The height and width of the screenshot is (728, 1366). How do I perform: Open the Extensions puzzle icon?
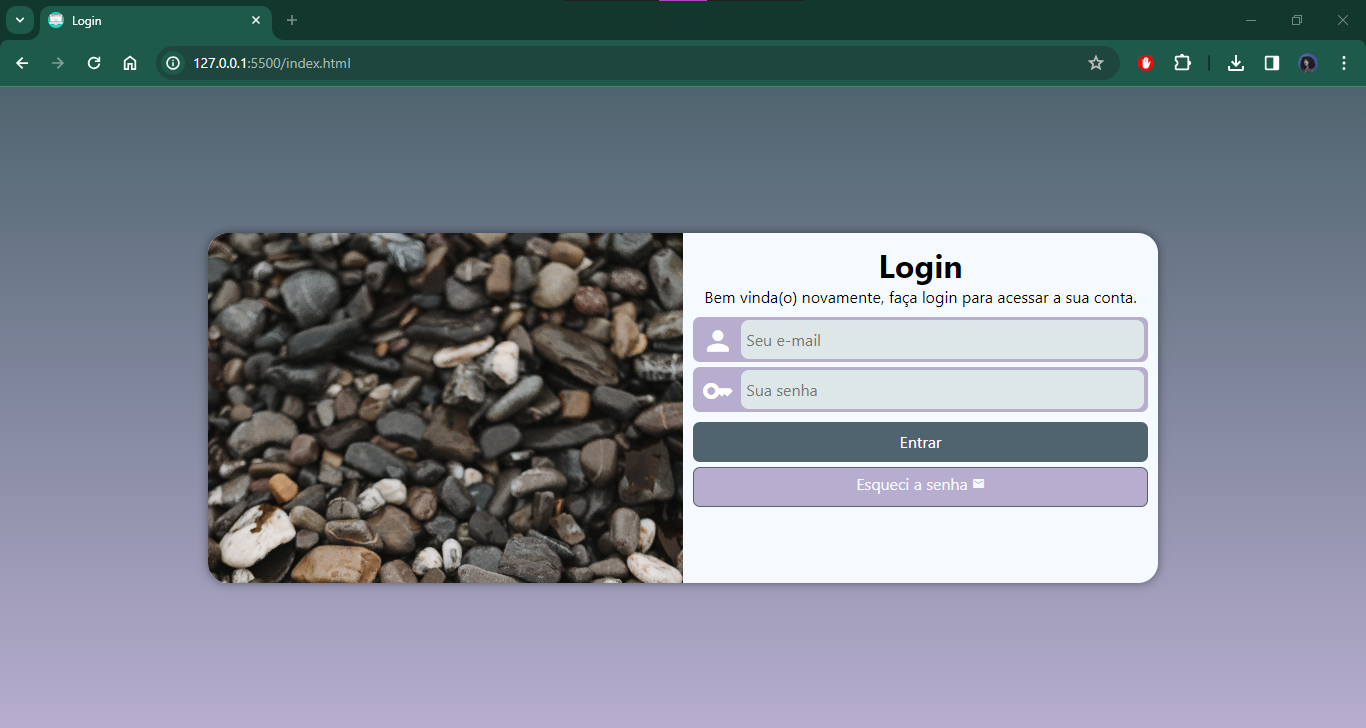1182,63
